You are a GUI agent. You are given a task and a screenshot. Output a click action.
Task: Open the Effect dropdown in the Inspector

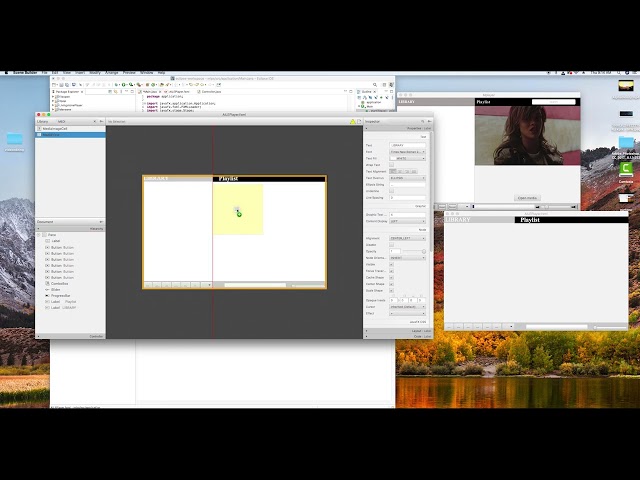407,313
